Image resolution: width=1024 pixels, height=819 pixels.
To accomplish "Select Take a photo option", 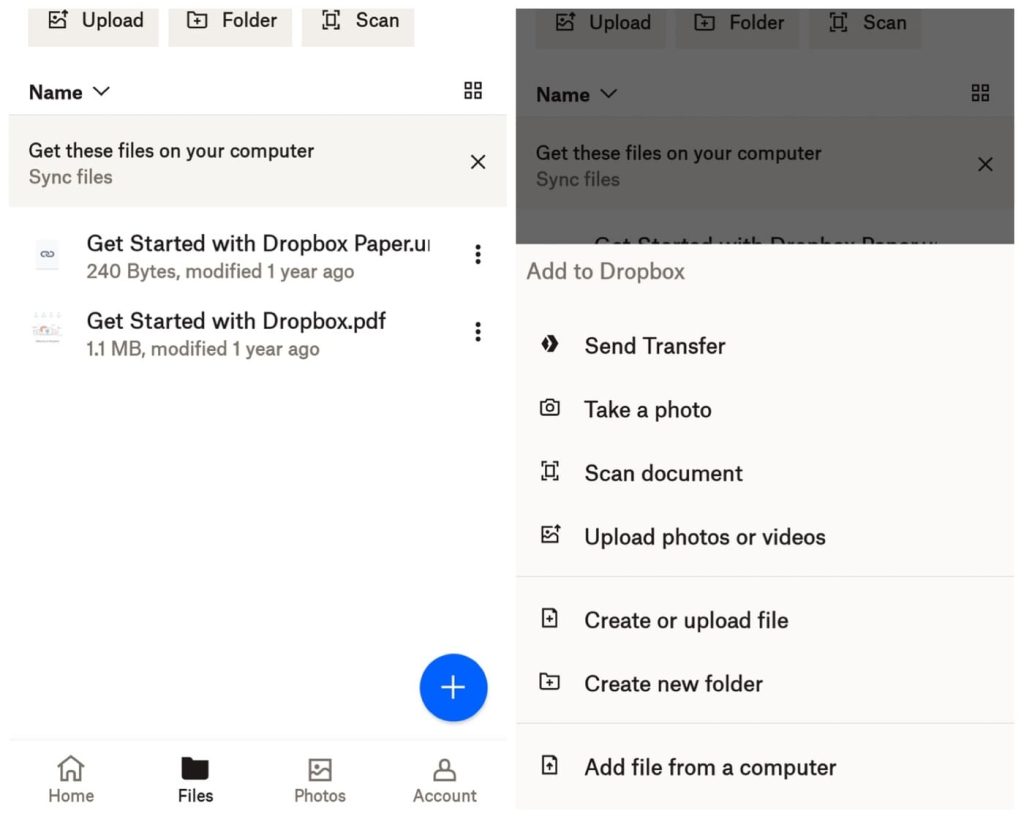I will point(765,410).
